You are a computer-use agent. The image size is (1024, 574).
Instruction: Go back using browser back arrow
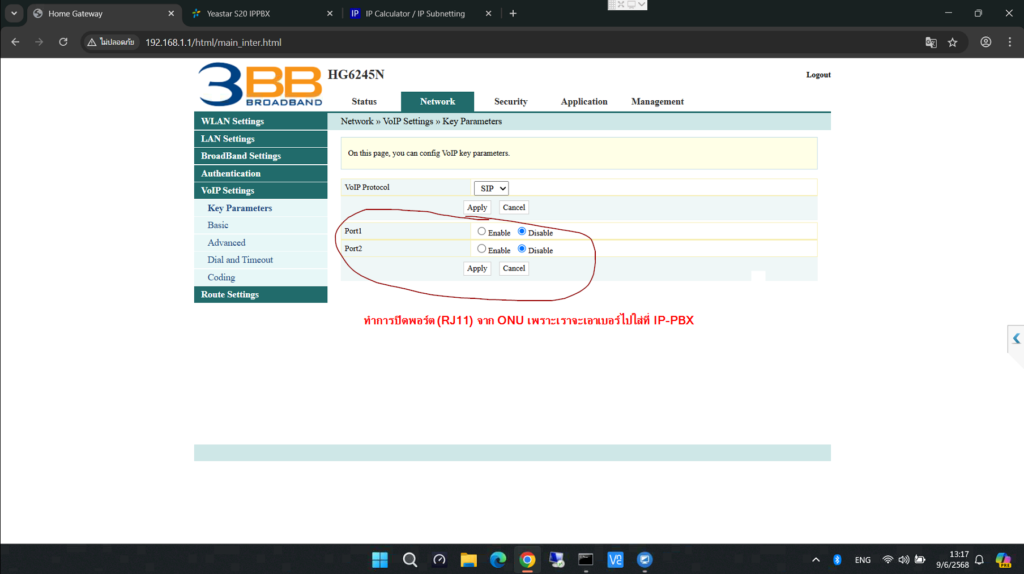click(15, 42)
